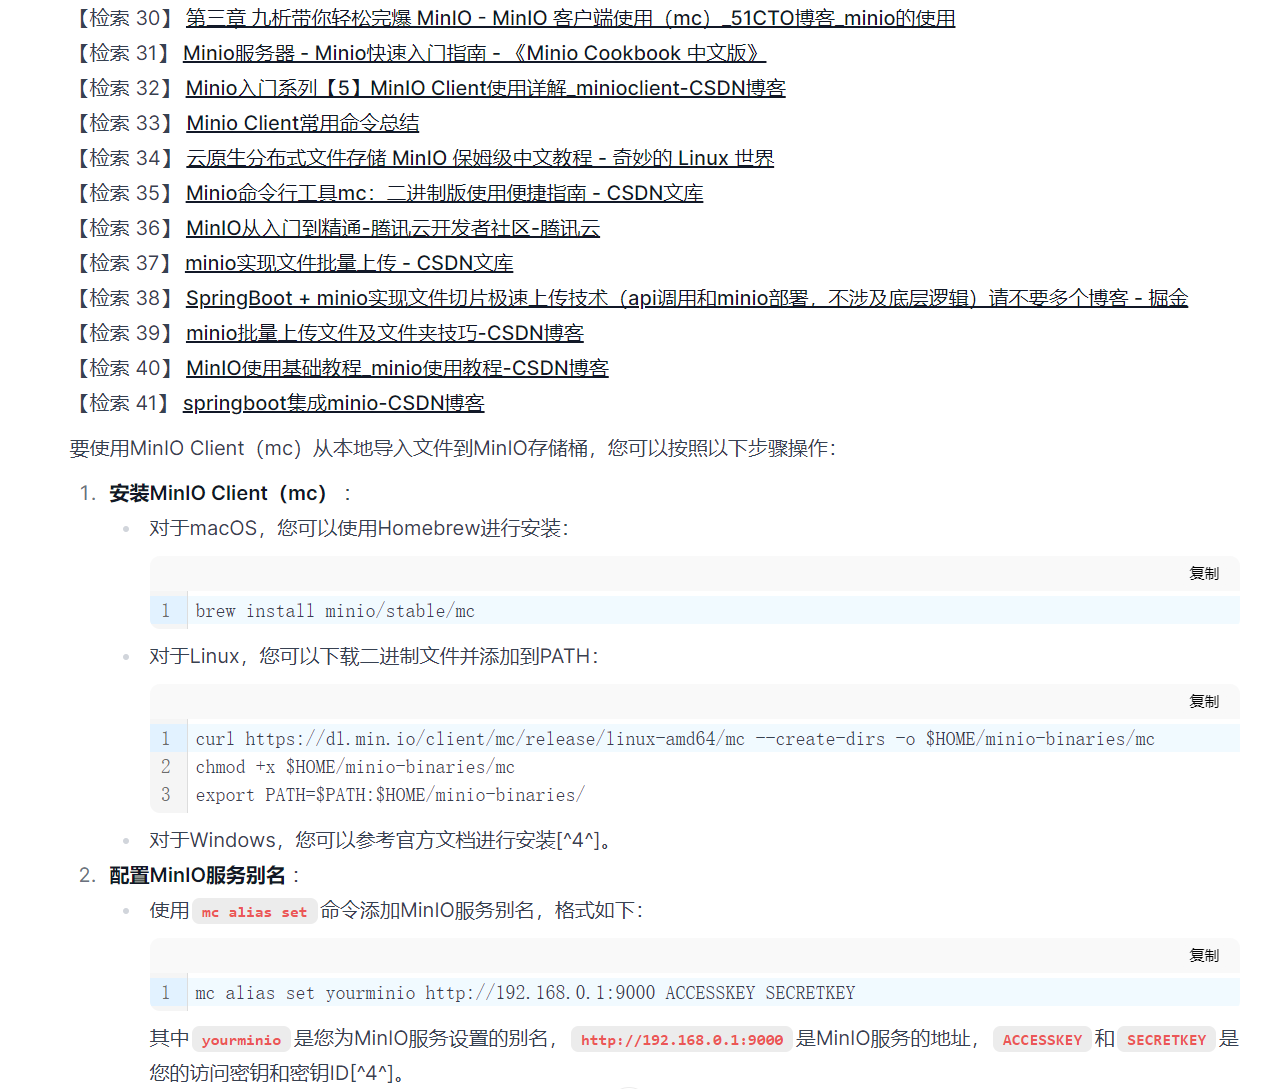1278x1089 pixels.
Task: Copy the mc alias set command block
Action: coord(1204,956)
